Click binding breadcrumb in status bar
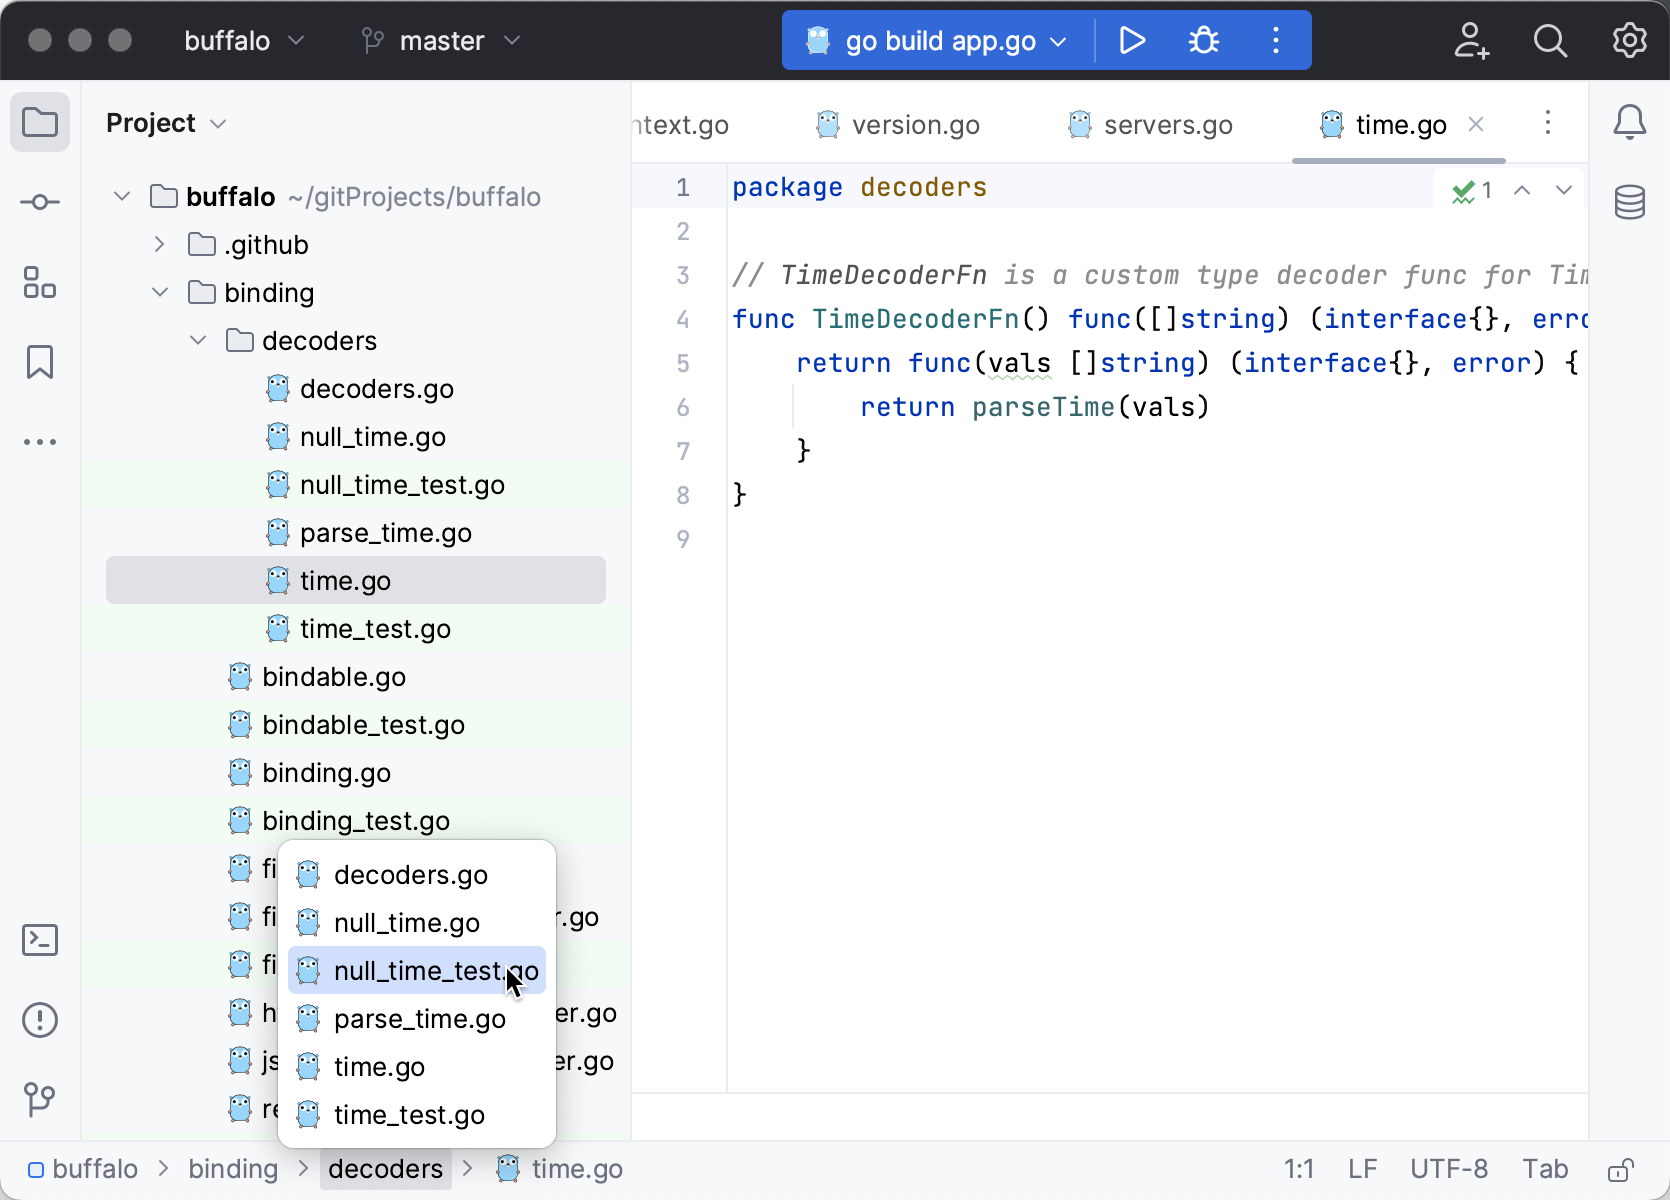This screenshot has width=1670, height=1200. click(233, 1168)
